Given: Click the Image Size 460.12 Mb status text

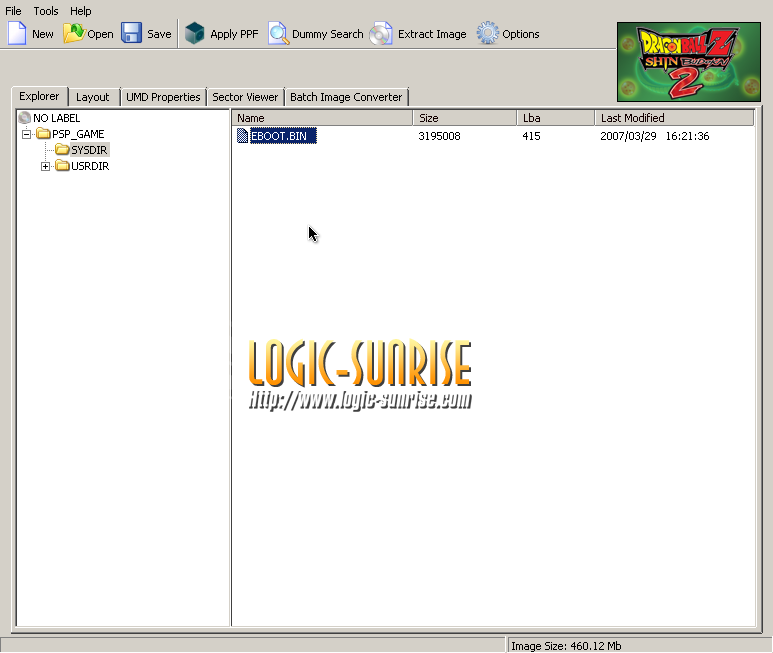Looking at the screenshot, I should point(566,646).
